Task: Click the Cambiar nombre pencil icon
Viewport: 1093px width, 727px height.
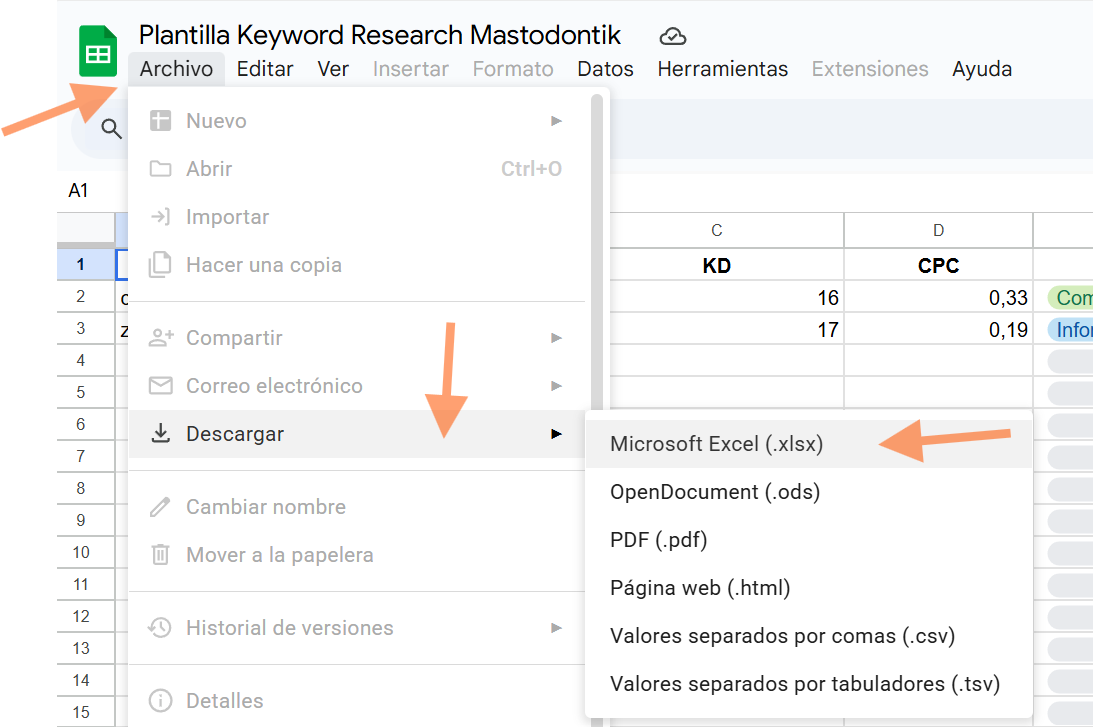Action: 160,507
